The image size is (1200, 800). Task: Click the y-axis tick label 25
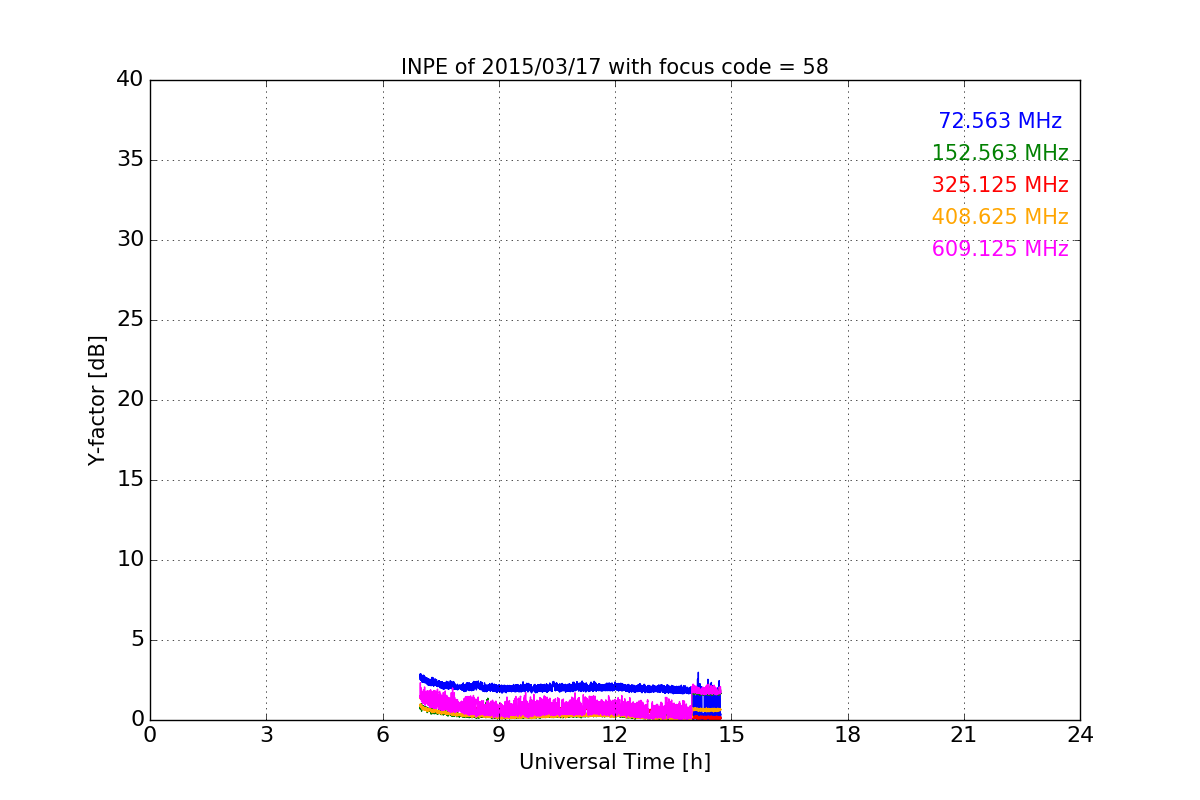(x=130, y=320)
